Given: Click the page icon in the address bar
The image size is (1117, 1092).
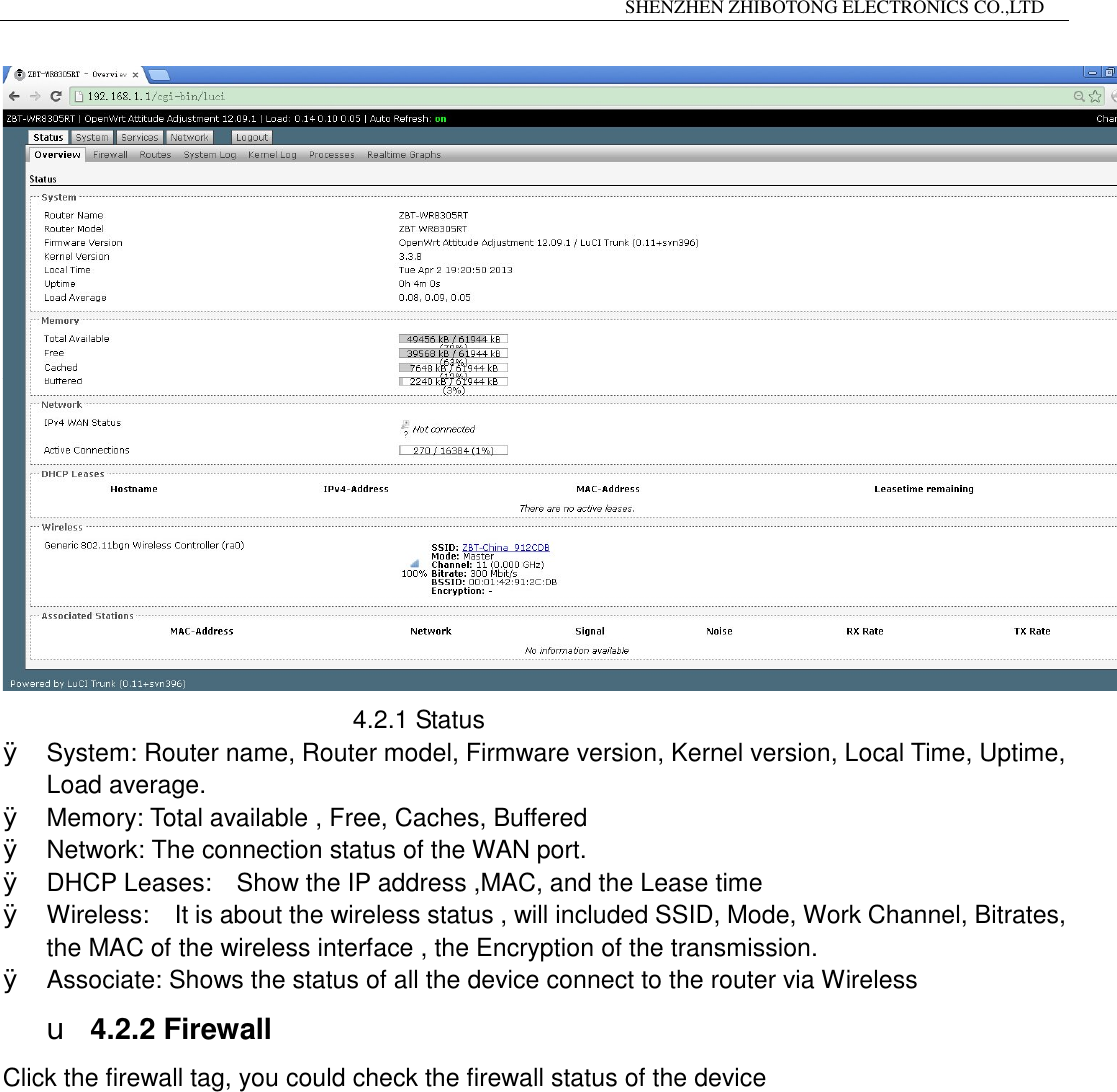Looking at the screenshot, I should click(x=77, y=95).
